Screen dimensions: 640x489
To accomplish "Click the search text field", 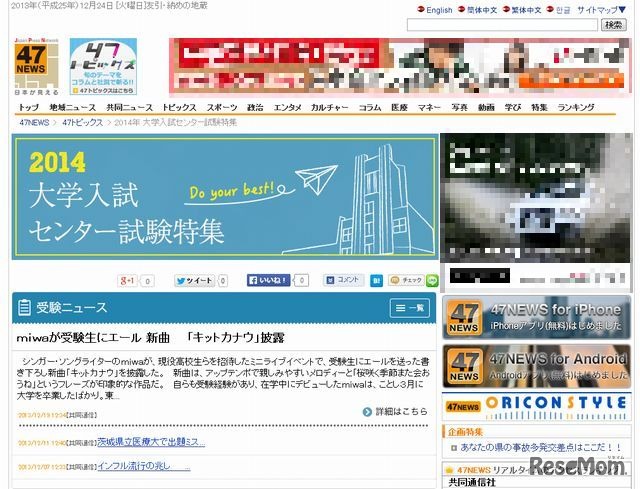I will pyautogui.click(x=502, y=25).
